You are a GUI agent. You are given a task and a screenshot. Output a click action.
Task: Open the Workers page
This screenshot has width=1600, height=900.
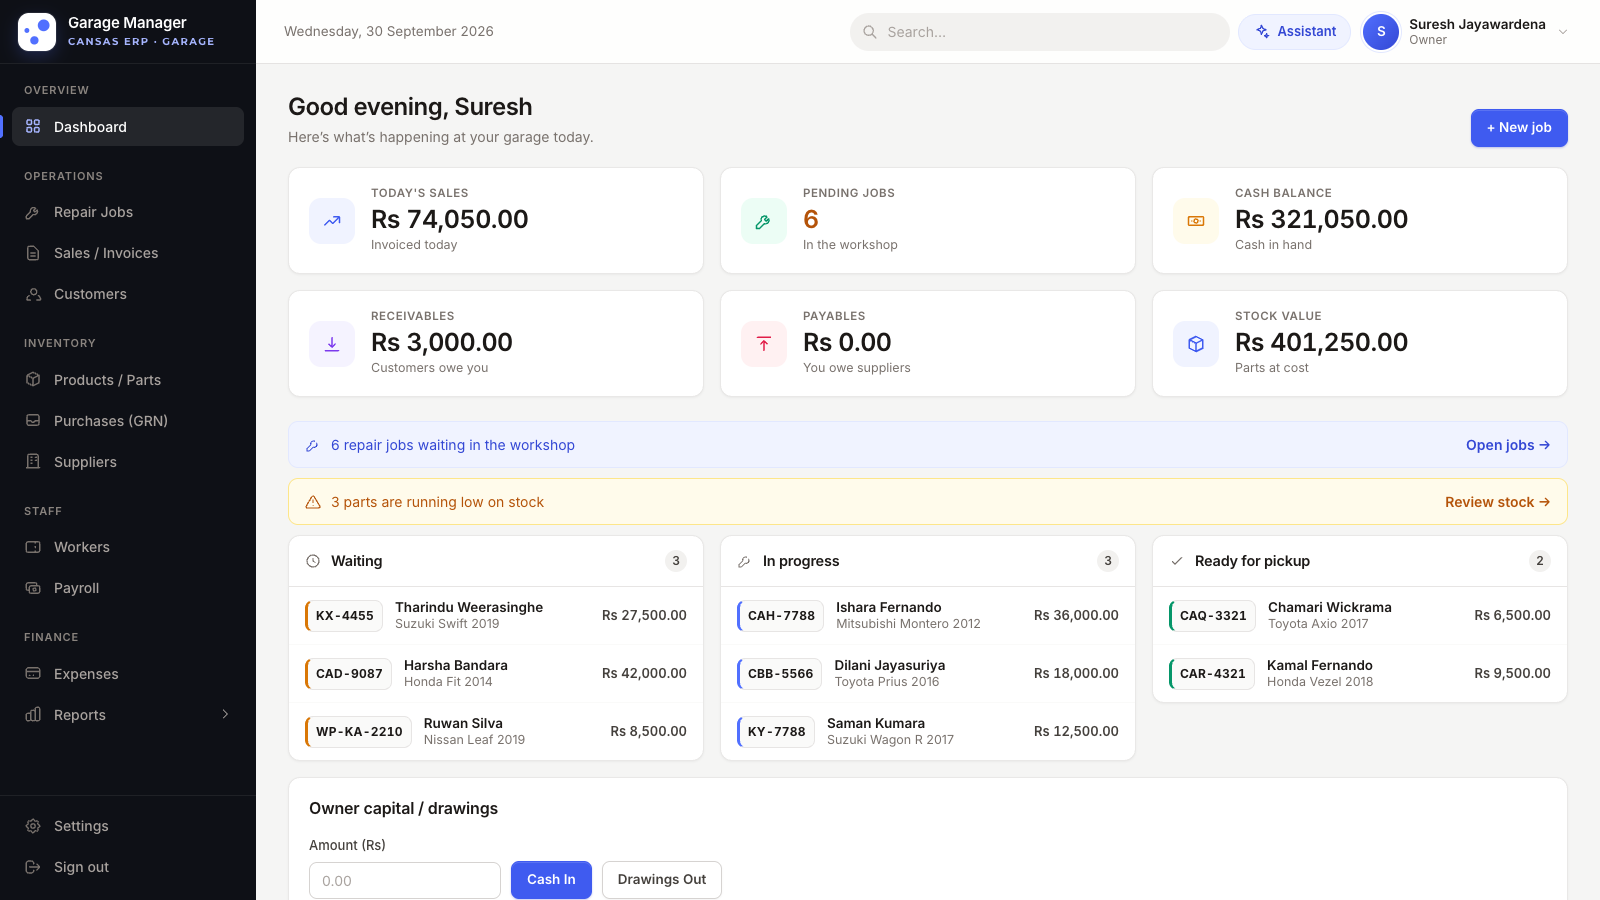(x=128, y=547)
